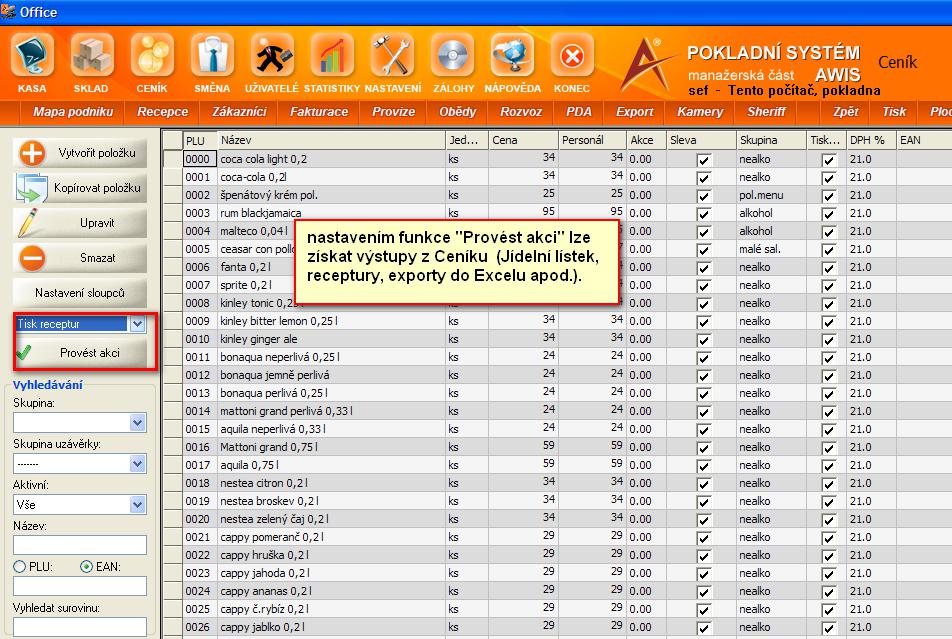
Task: Click the pencil icon for Upravit
Action: tap(28, 223)
